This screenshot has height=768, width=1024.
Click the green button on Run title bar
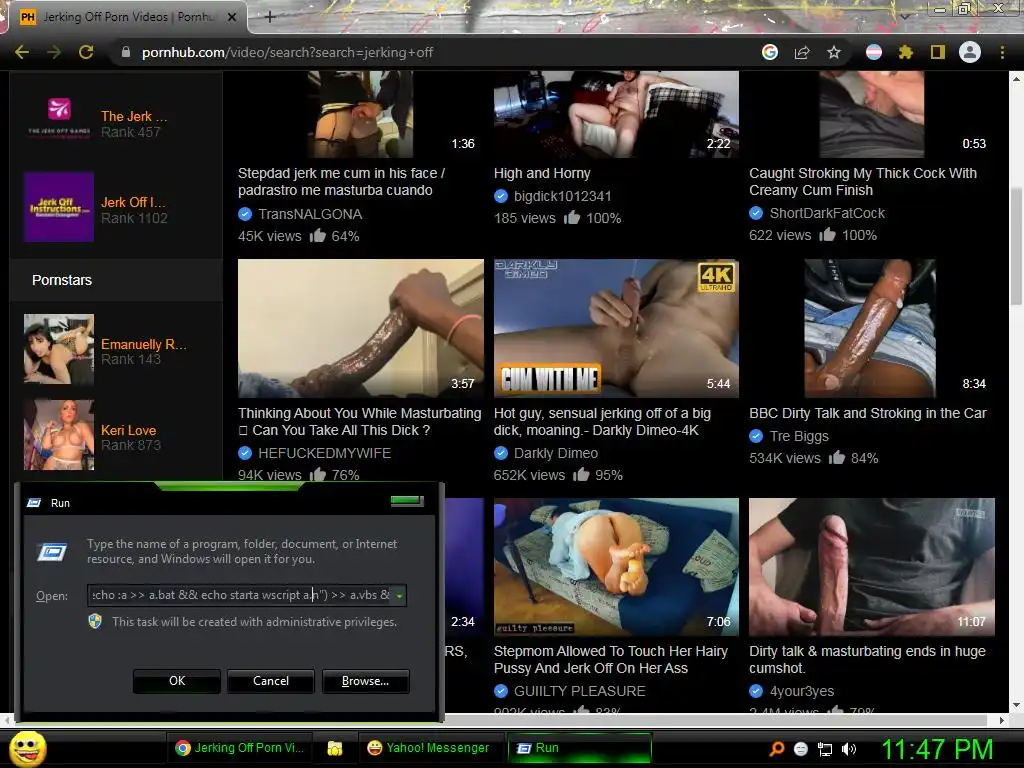coord(407,501)
